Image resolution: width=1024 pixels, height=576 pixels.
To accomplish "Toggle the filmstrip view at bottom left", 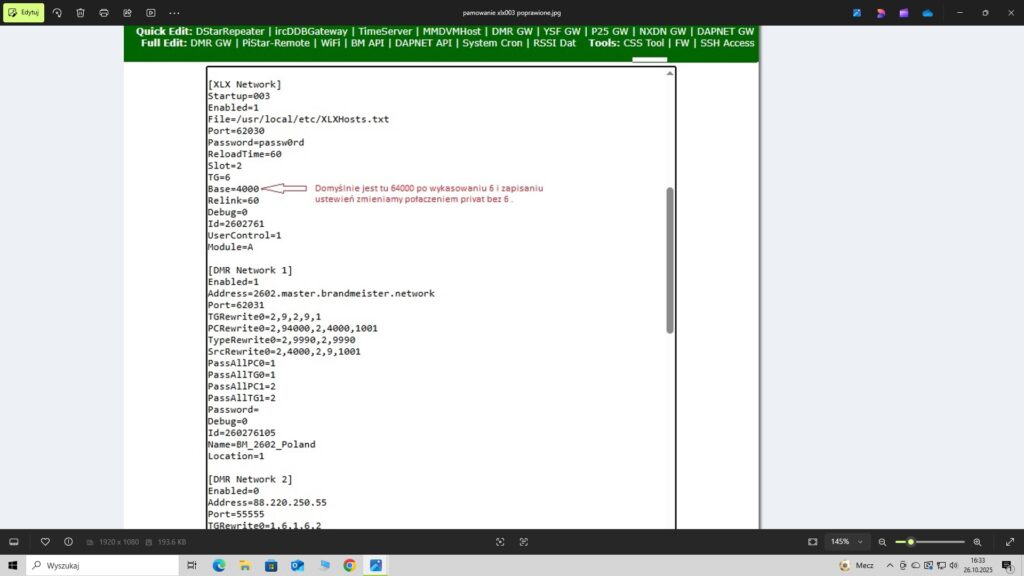I will point(14,542).
